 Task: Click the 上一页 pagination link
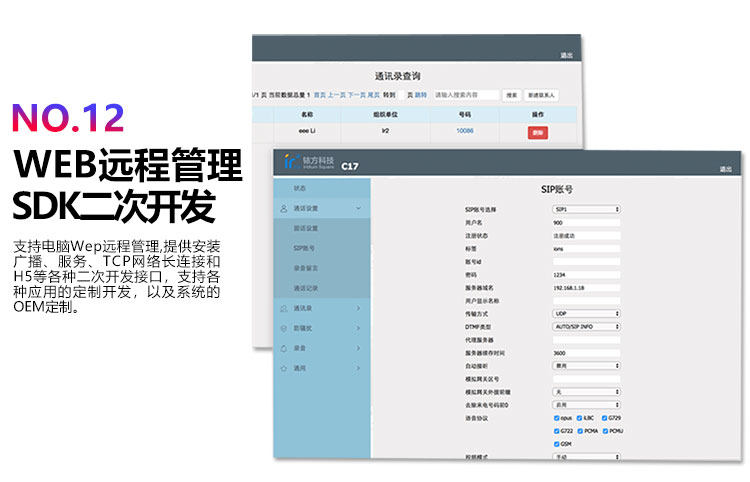click(337, 95)
